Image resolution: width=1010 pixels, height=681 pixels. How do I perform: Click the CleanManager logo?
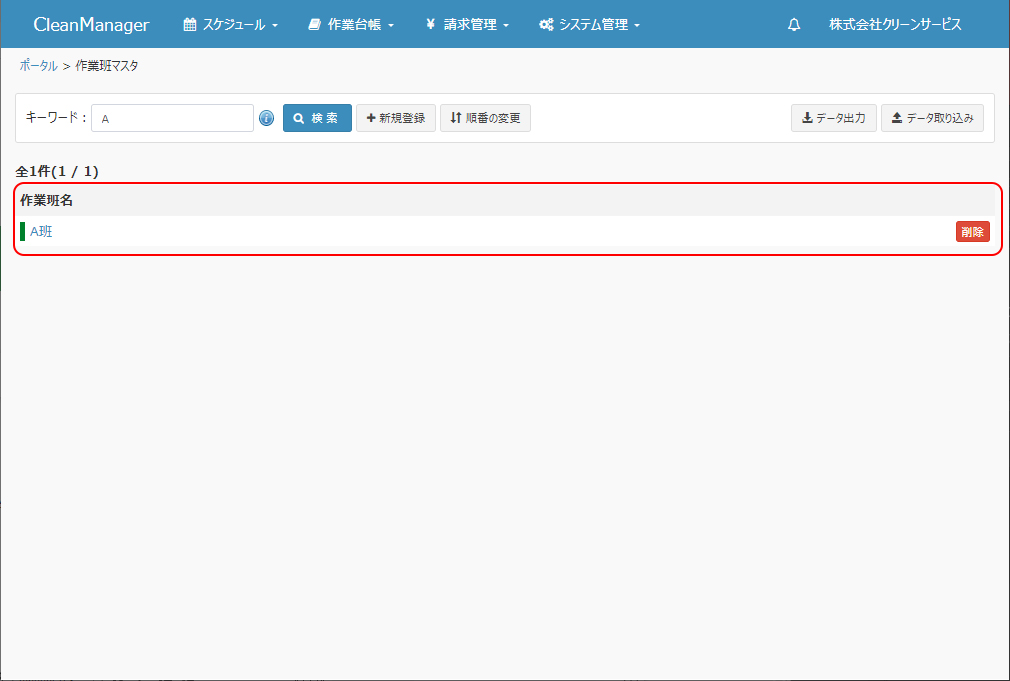[91, 24]
